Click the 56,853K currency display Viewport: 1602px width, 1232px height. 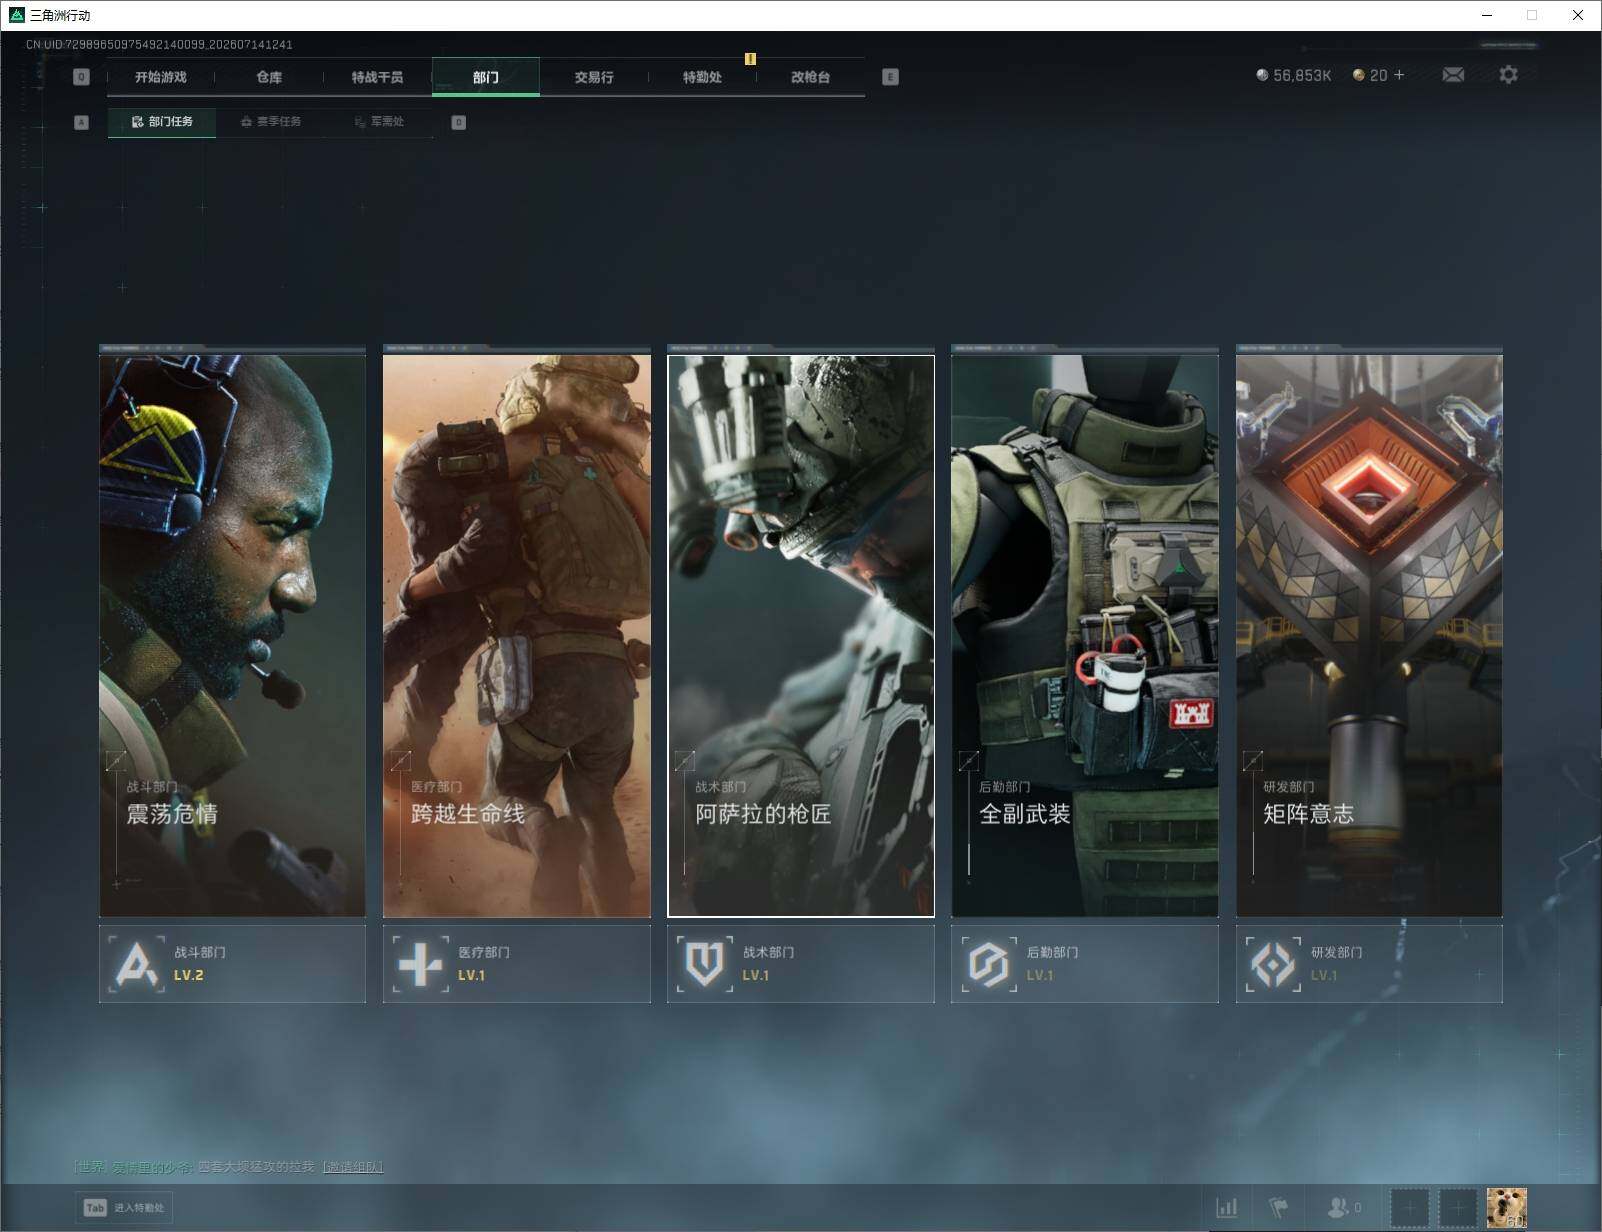tap(1294, 75)
